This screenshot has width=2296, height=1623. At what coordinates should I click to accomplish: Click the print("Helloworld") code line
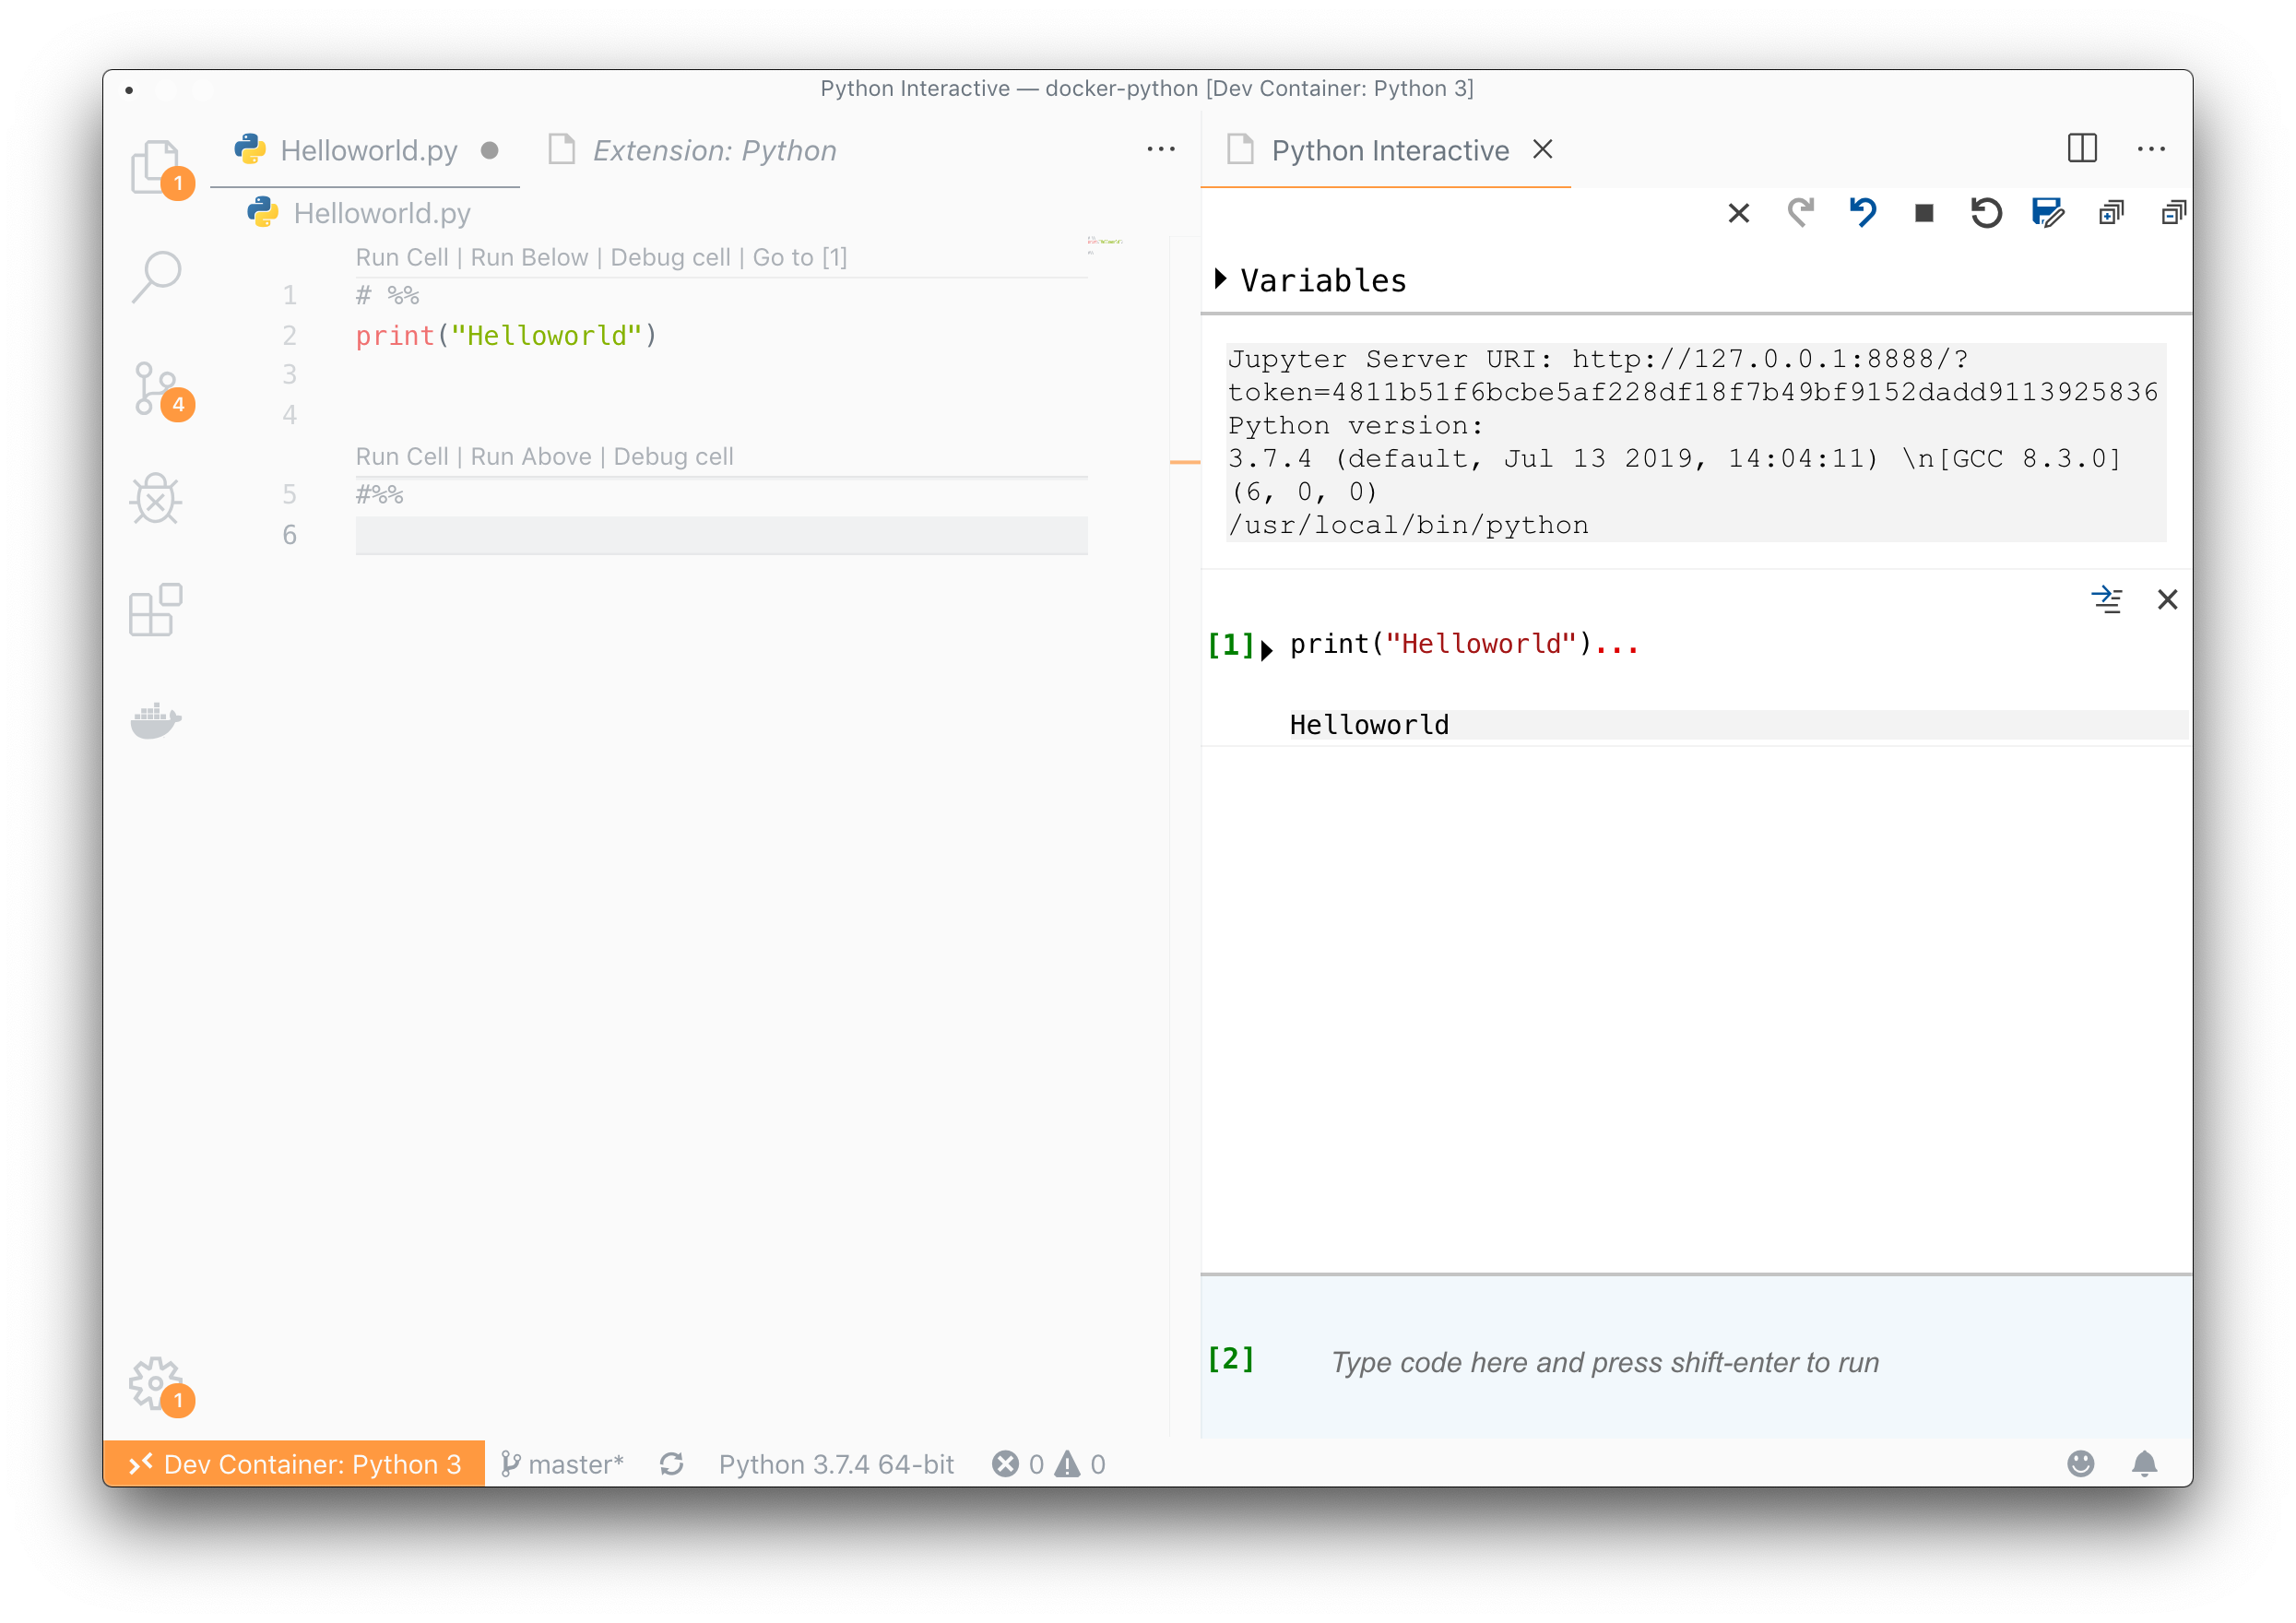pos(506,336)
